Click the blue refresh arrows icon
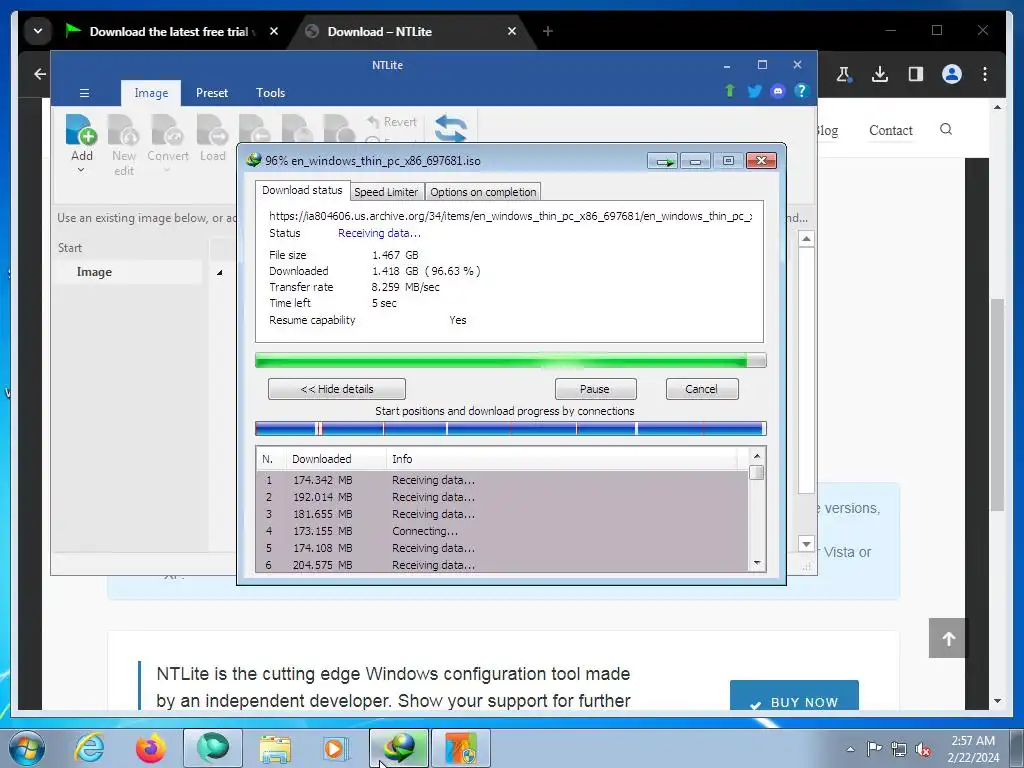This screenshot has height=768, width=1024. [x=451, y=127]
